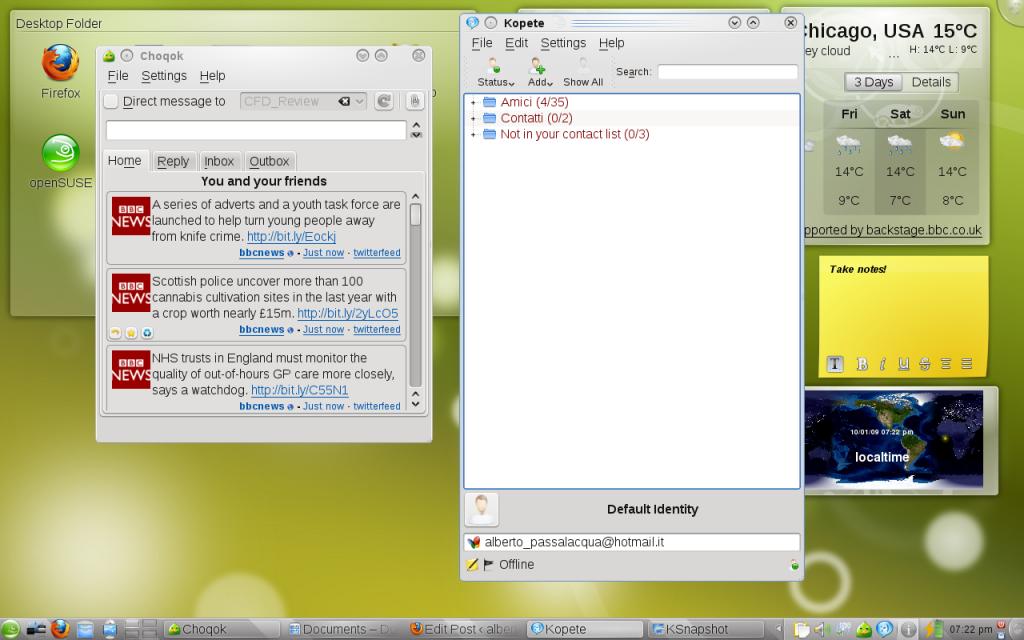
Task: Click the new message text box in Choqok
Action: coord(256,130)
